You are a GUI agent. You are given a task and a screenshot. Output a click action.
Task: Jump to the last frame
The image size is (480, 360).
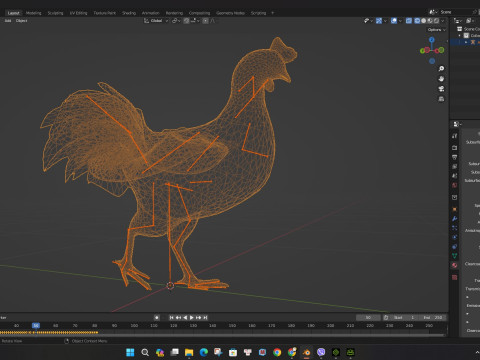pos(205,318)
